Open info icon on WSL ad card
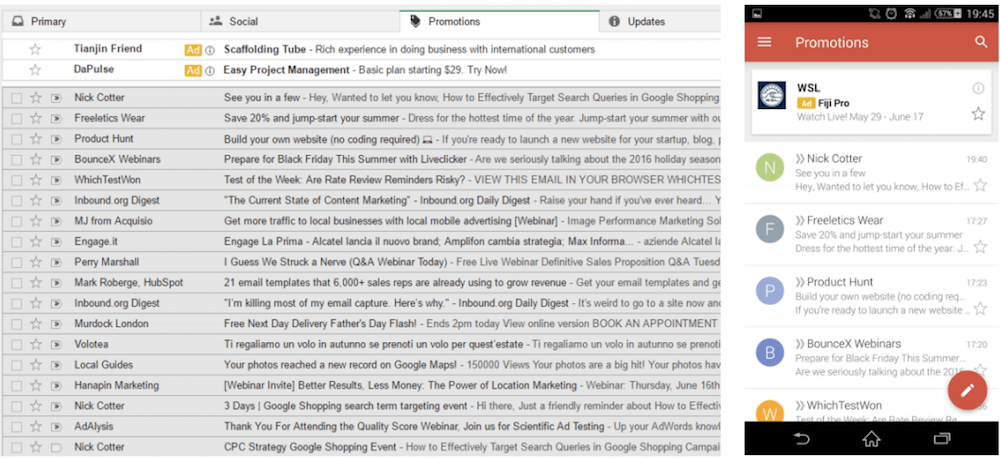Image resolution: width=1000 pixels, height=459 pixels. coord(978,89)
